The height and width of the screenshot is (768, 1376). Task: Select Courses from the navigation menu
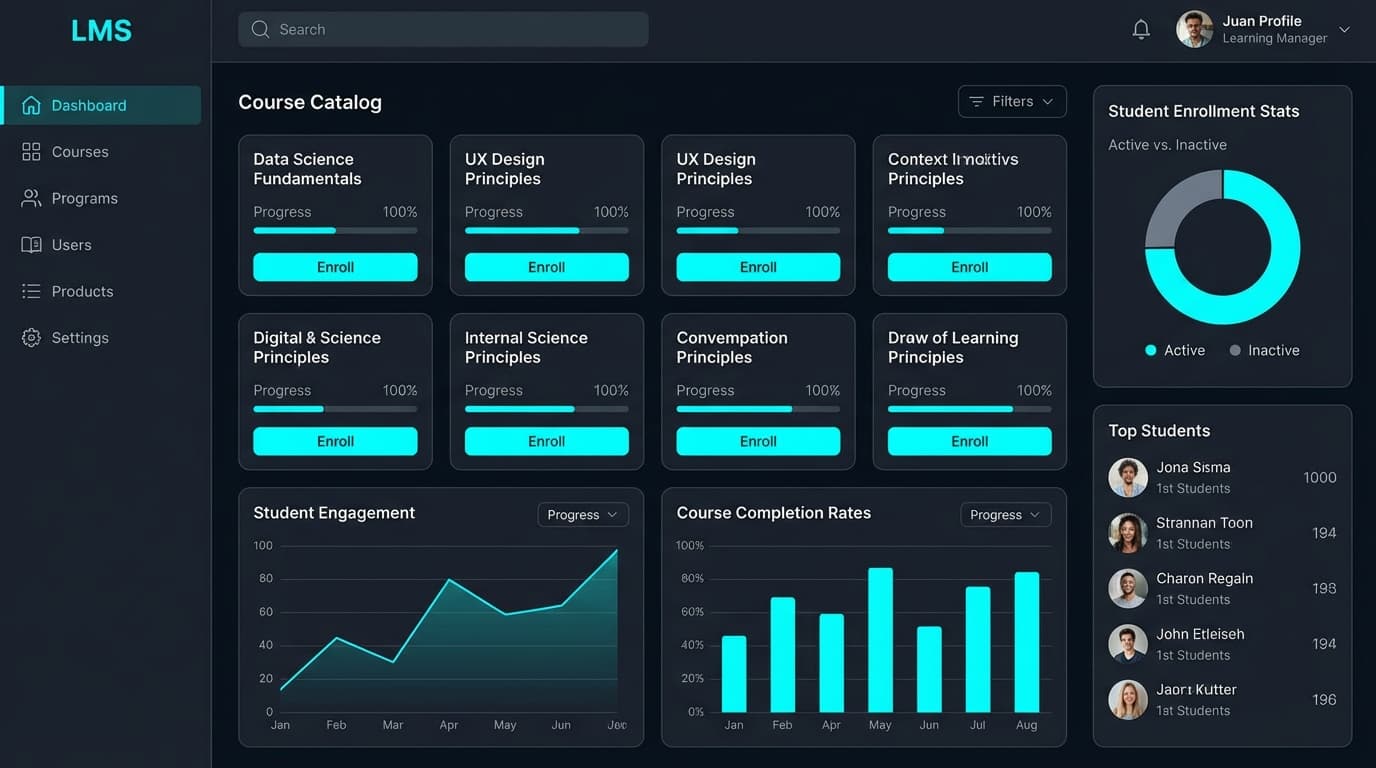[x=80, y=151]
